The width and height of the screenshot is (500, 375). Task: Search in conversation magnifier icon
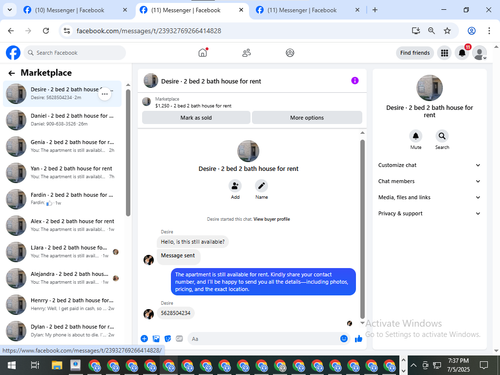coord(442,136)
